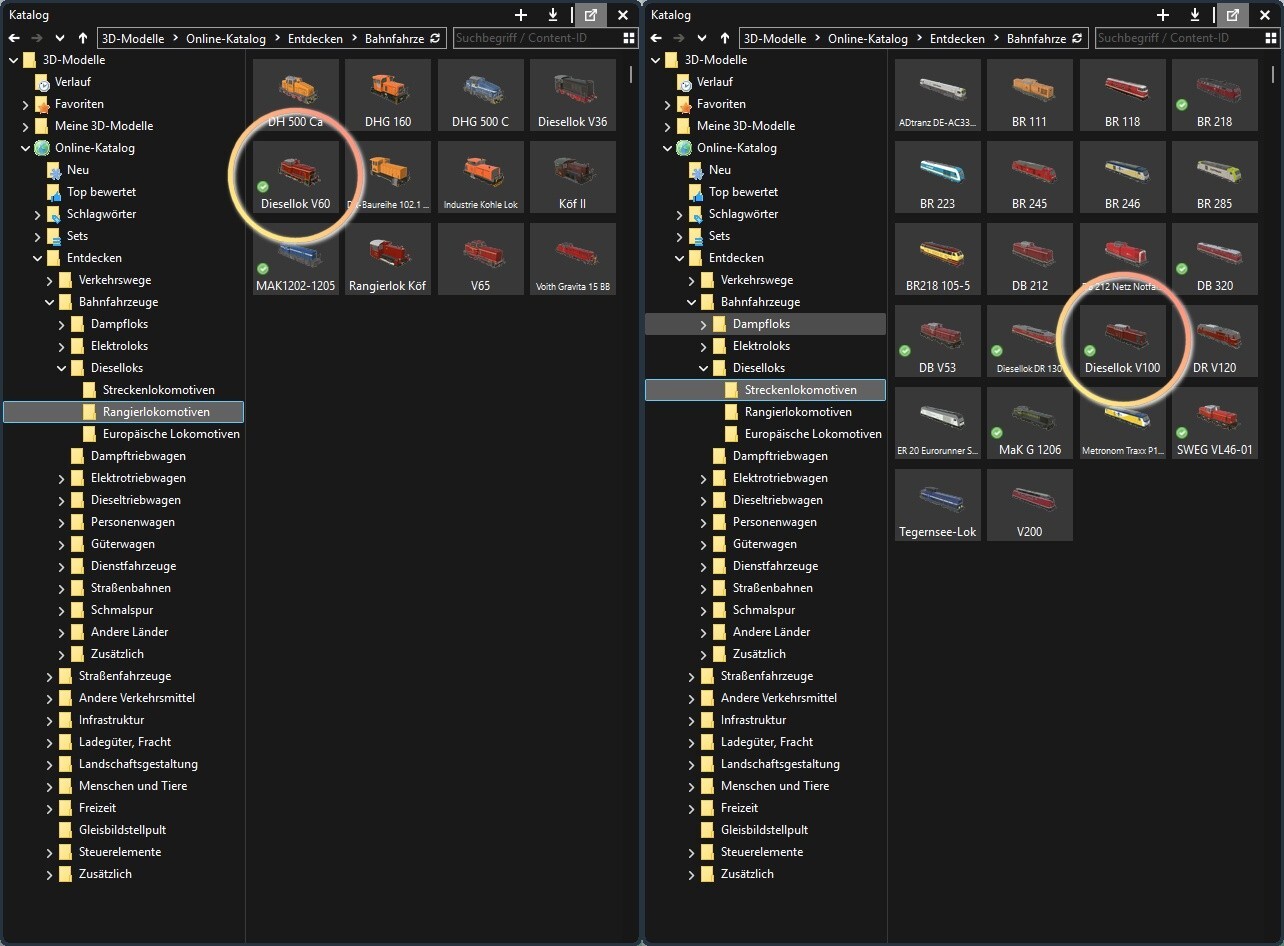
Task: Click the Entdecken breadcrumb in right path bar
Action: 957,38
